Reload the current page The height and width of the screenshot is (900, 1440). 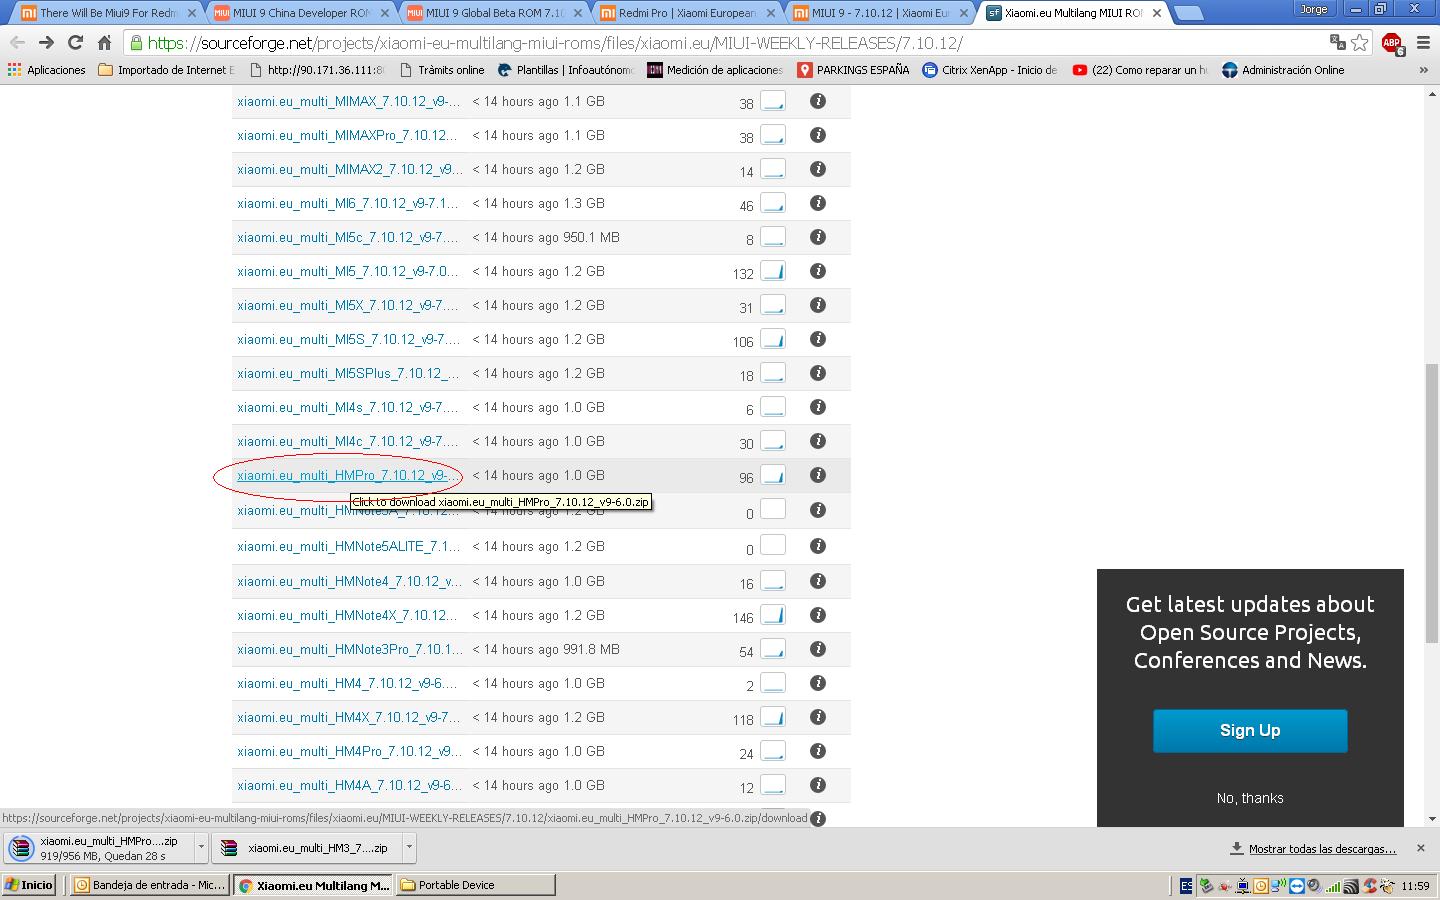[75, 43]
